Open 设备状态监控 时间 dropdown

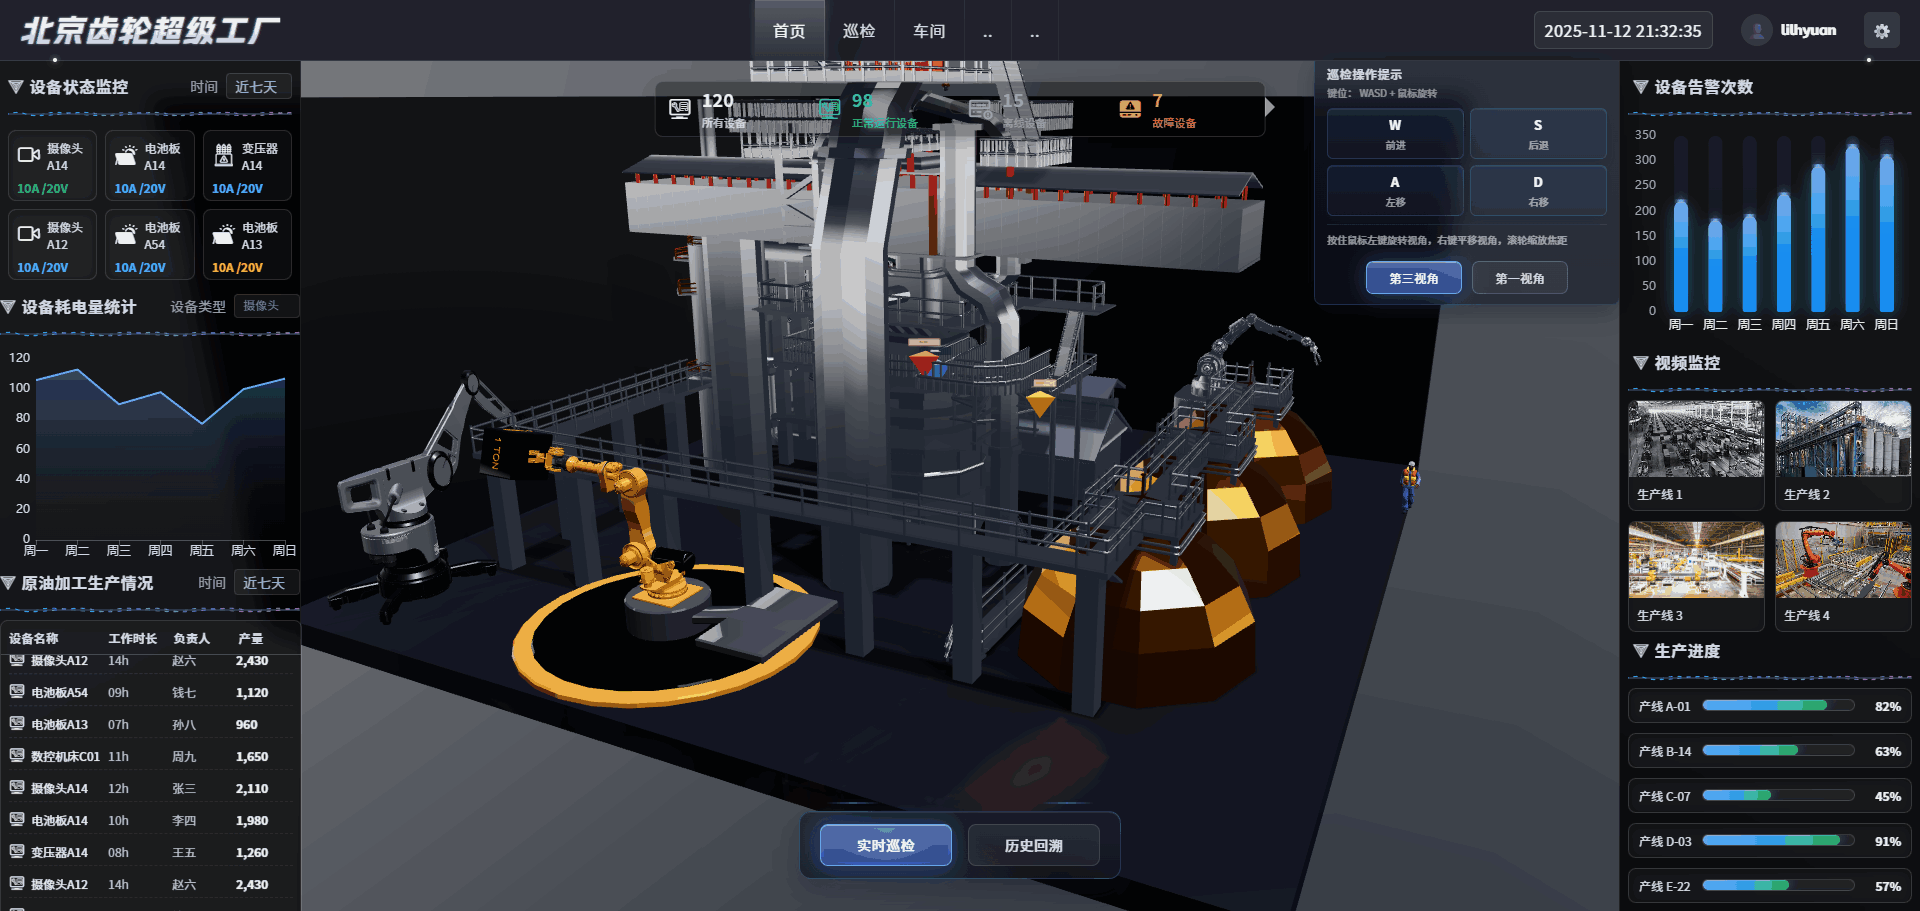coord(258,87)
